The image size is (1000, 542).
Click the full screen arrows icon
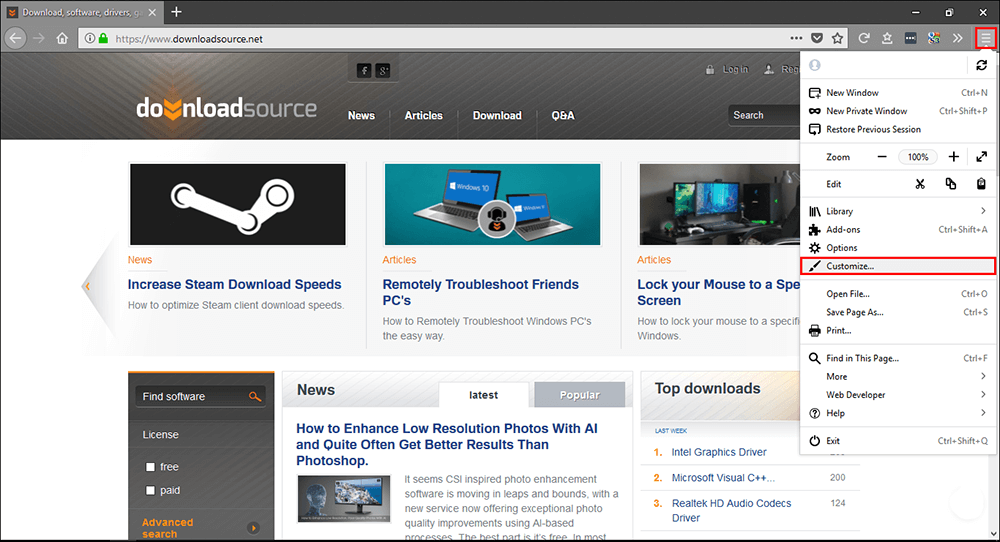982,157
